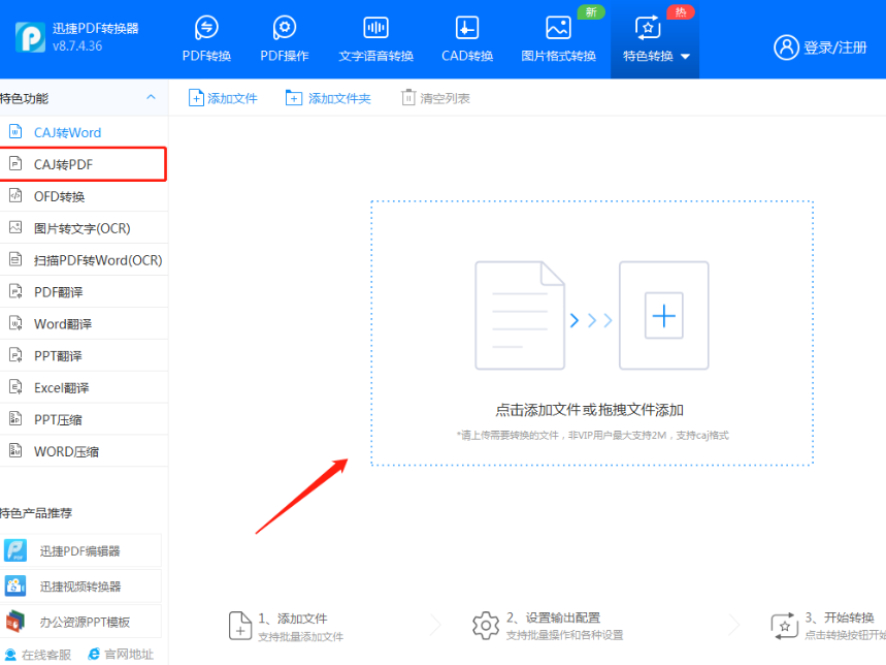Viewport: 886px width, 665px height.
Task: Open 迅捷PDF编辑器 recommended product
Action: 81,551
